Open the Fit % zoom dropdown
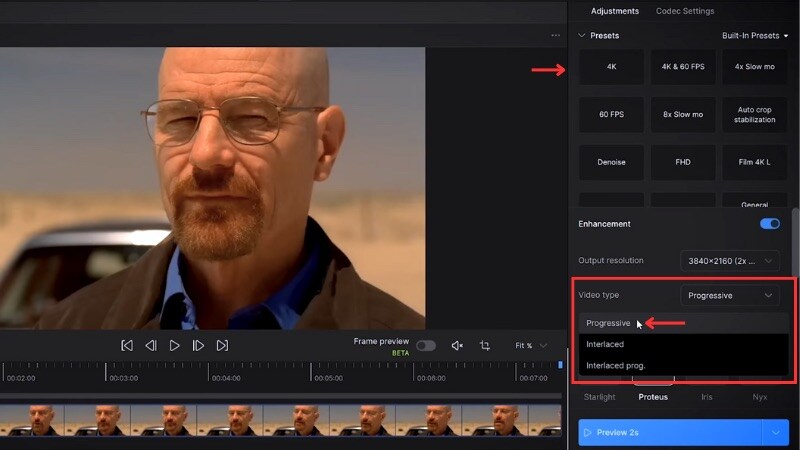This screenshot has width=800, height=450. (x=531, y=345)
